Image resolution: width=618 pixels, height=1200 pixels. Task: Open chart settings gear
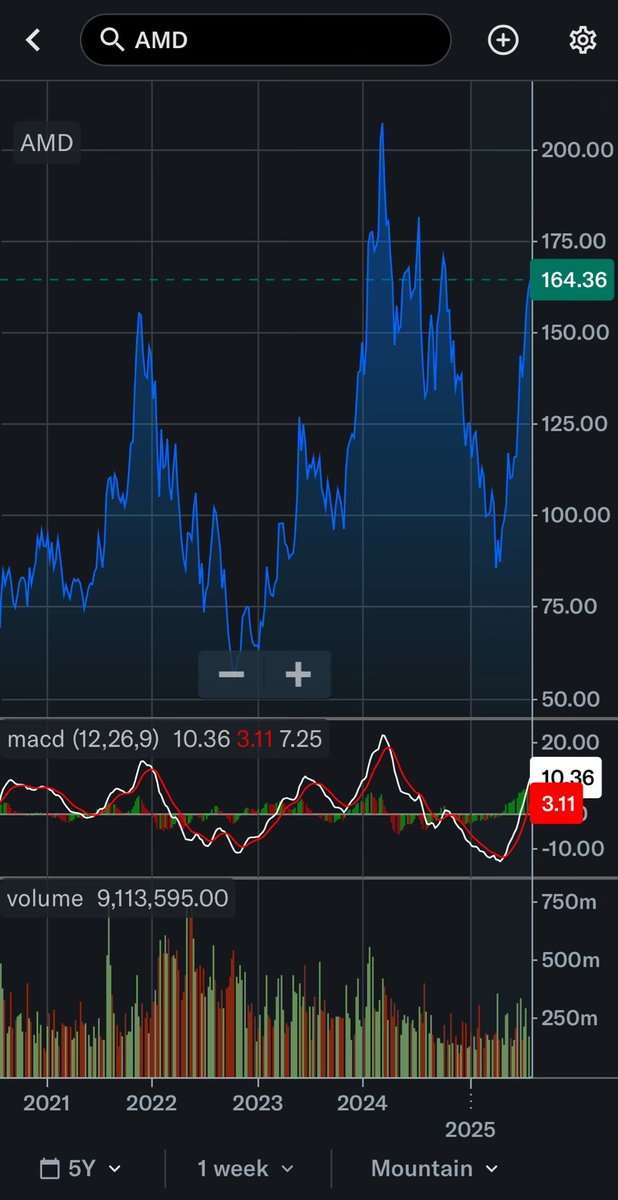point(582,40)
